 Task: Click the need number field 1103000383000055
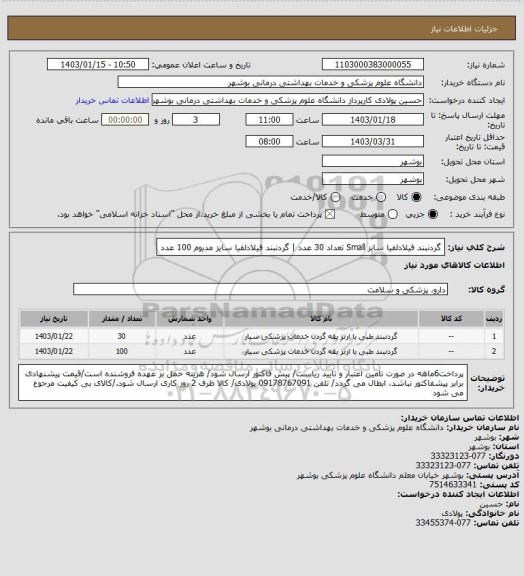click(373, 65)
